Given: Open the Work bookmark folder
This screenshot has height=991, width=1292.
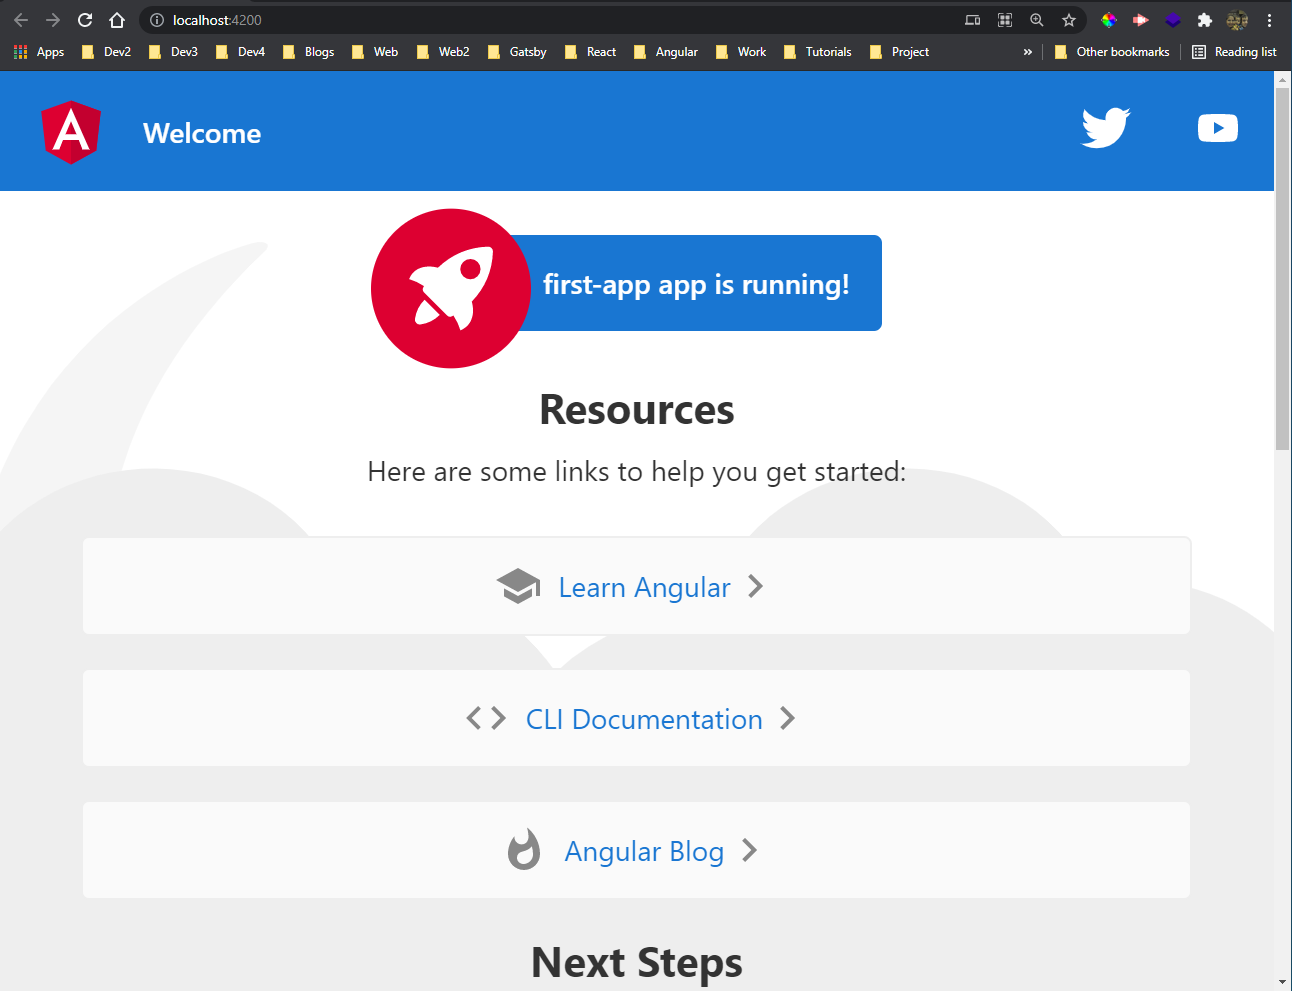Looking at the screenshot, I should [741, 52].
